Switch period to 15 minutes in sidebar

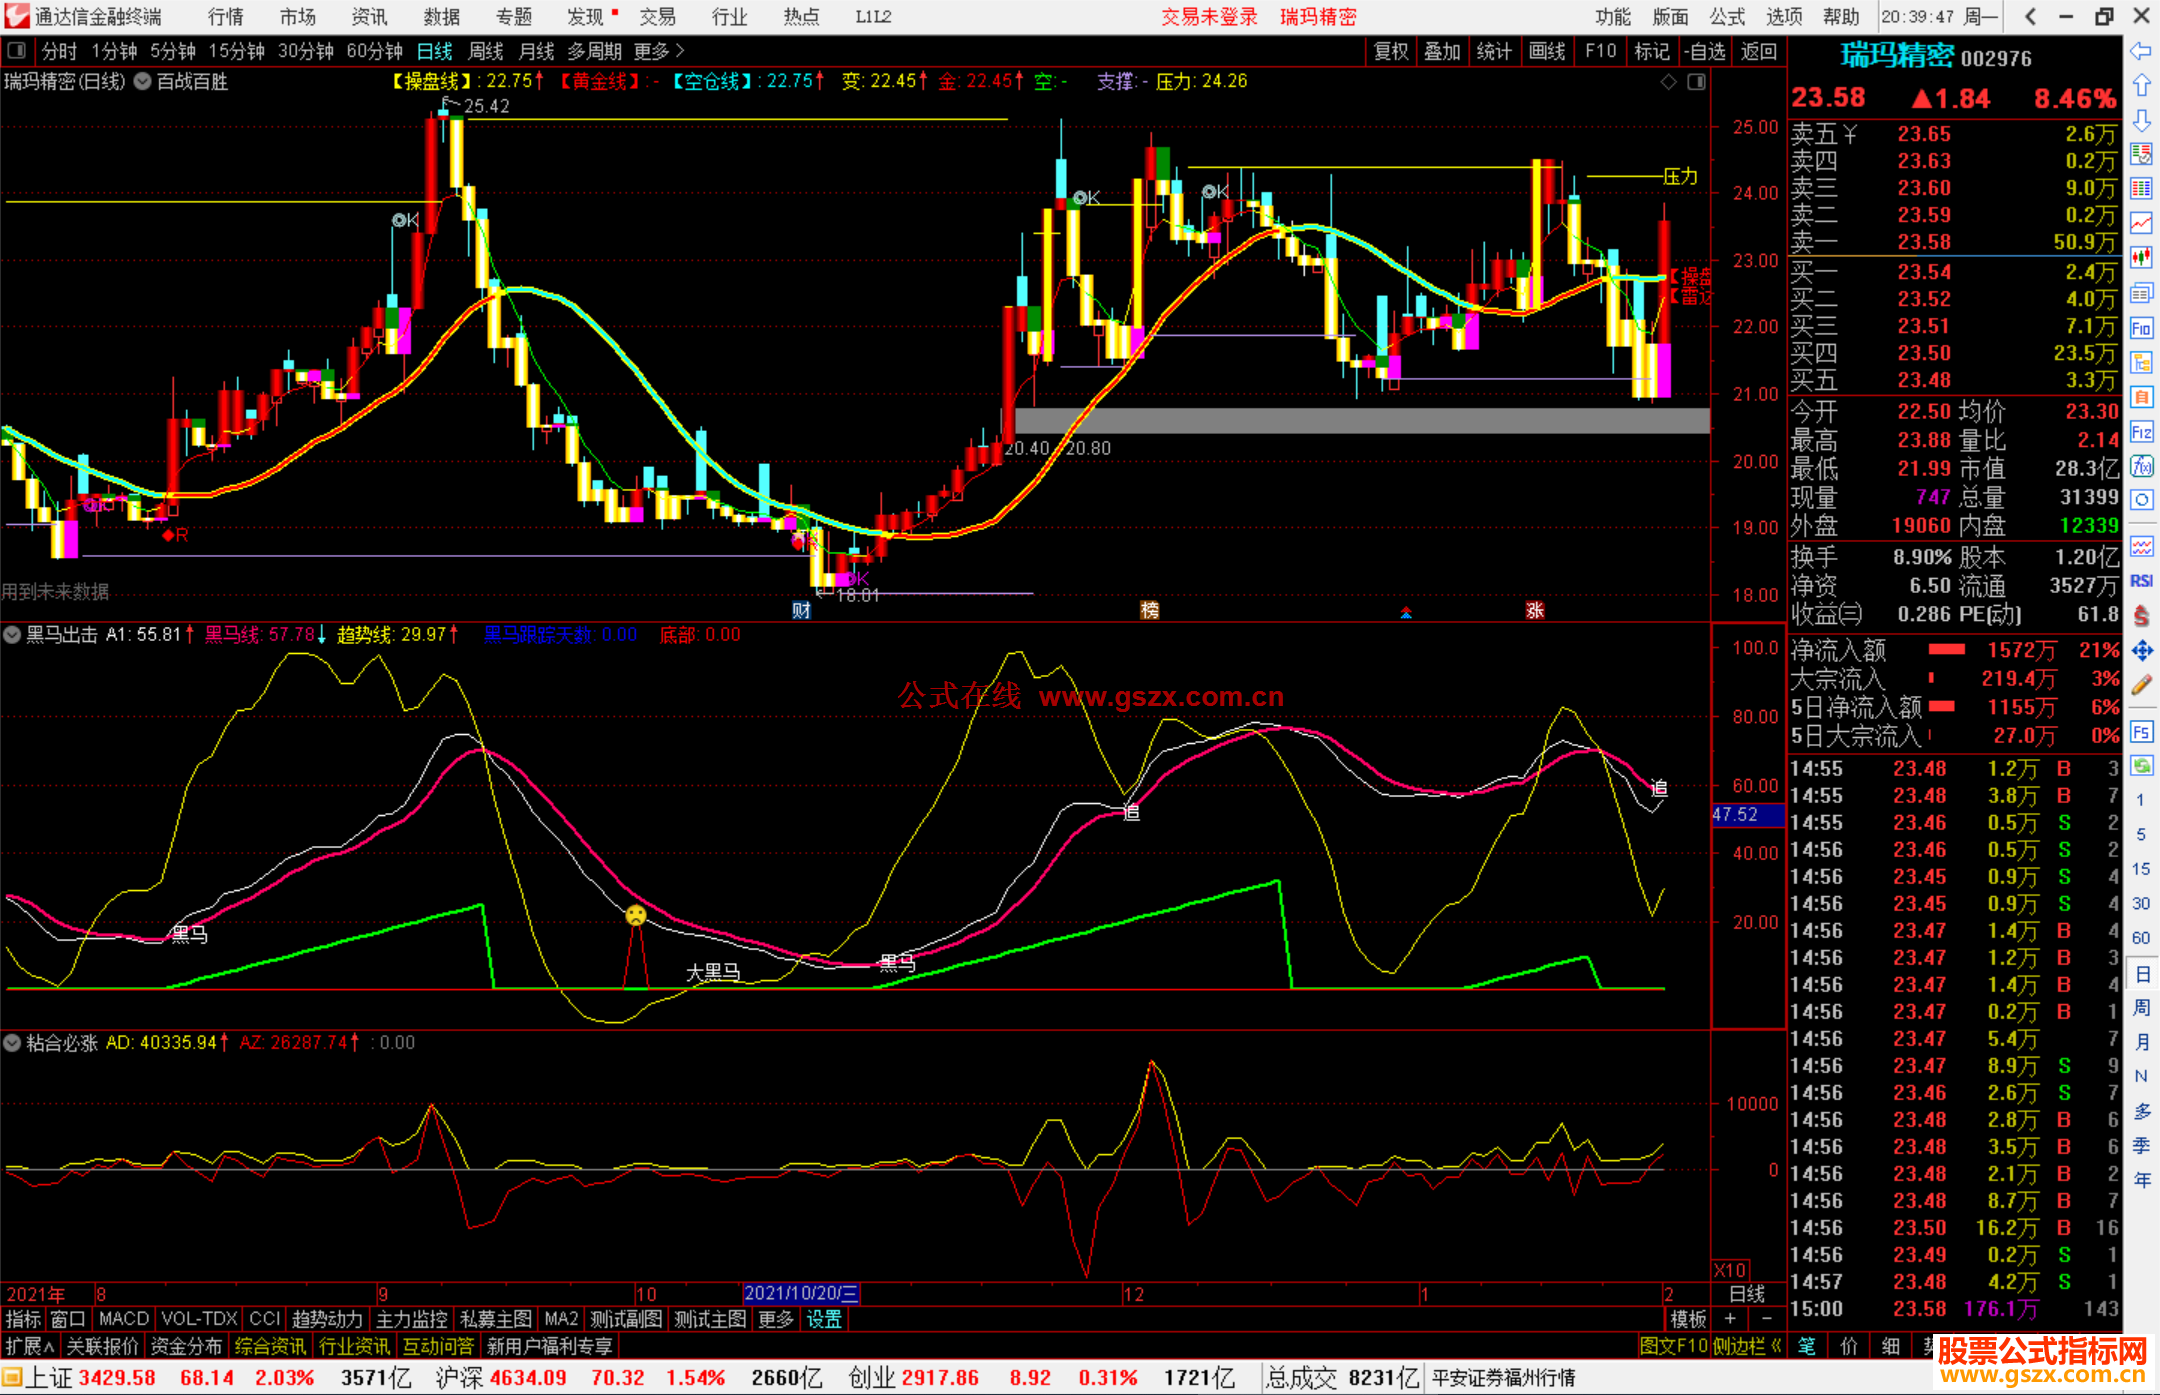[2141, 869]
